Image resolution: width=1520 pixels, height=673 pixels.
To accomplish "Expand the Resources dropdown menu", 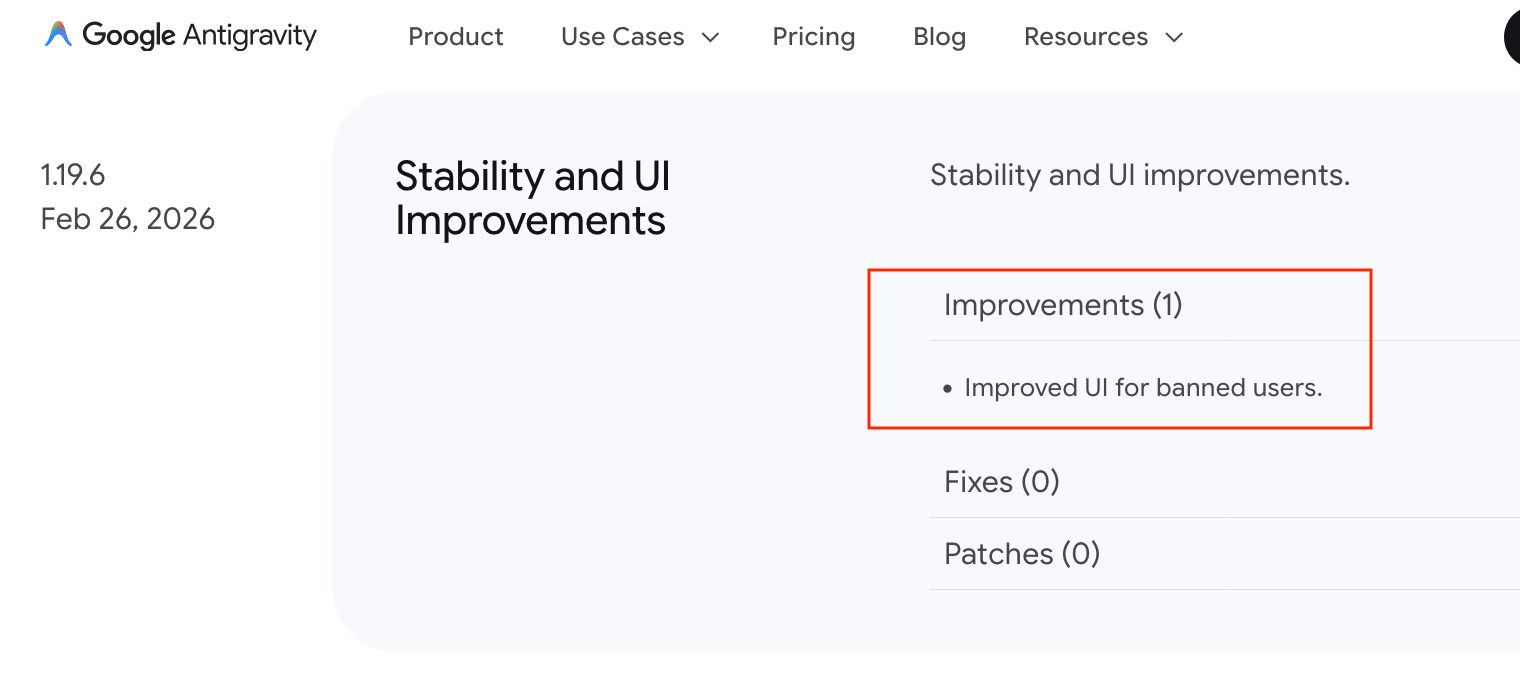I will (1103, 37).
